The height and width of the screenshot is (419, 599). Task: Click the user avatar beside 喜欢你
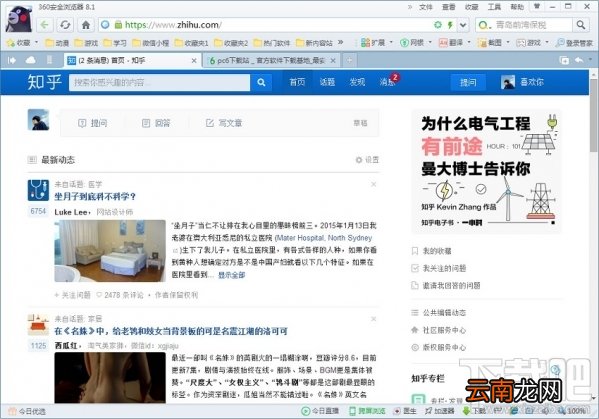[508, 82]
